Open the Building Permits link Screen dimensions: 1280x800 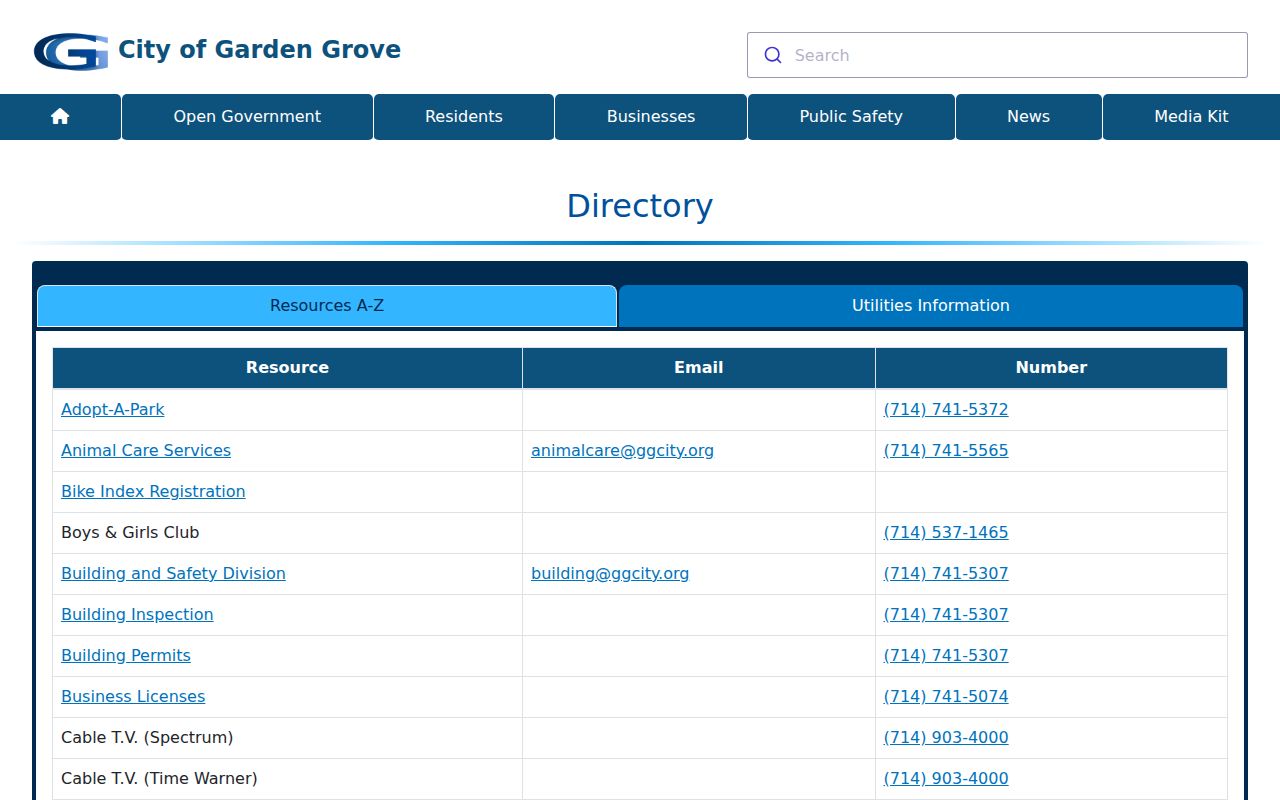point(126,655)
